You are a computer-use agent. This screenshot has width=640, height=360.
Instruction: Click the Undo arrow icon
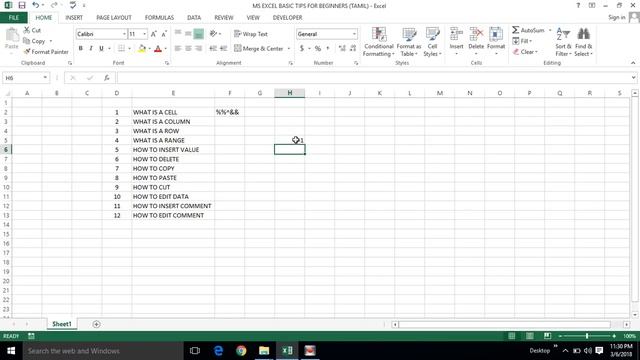[x=36, y=5]
